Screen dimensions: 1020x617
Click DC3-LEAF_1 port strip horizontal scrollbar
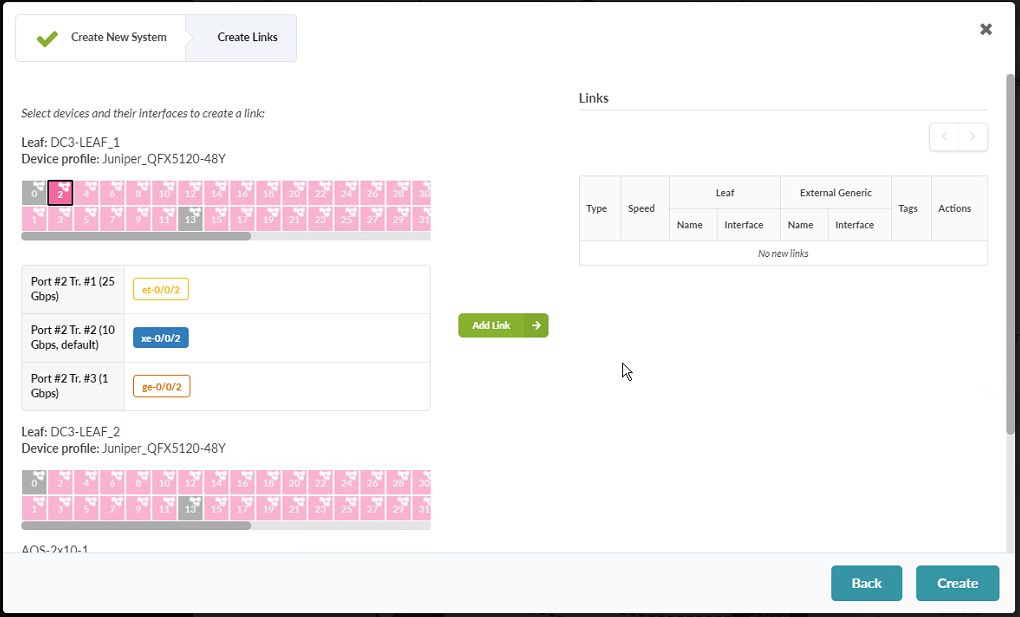tap(136, 237)
